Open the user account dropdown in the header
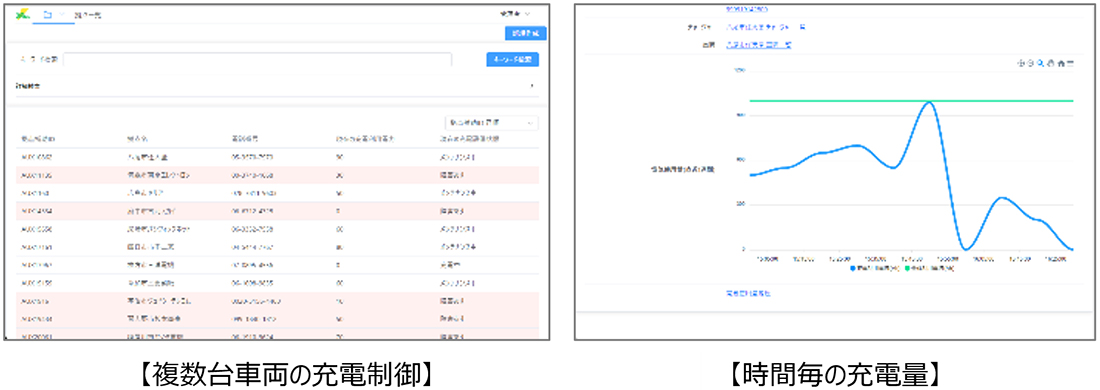 [x=514, y=14]
